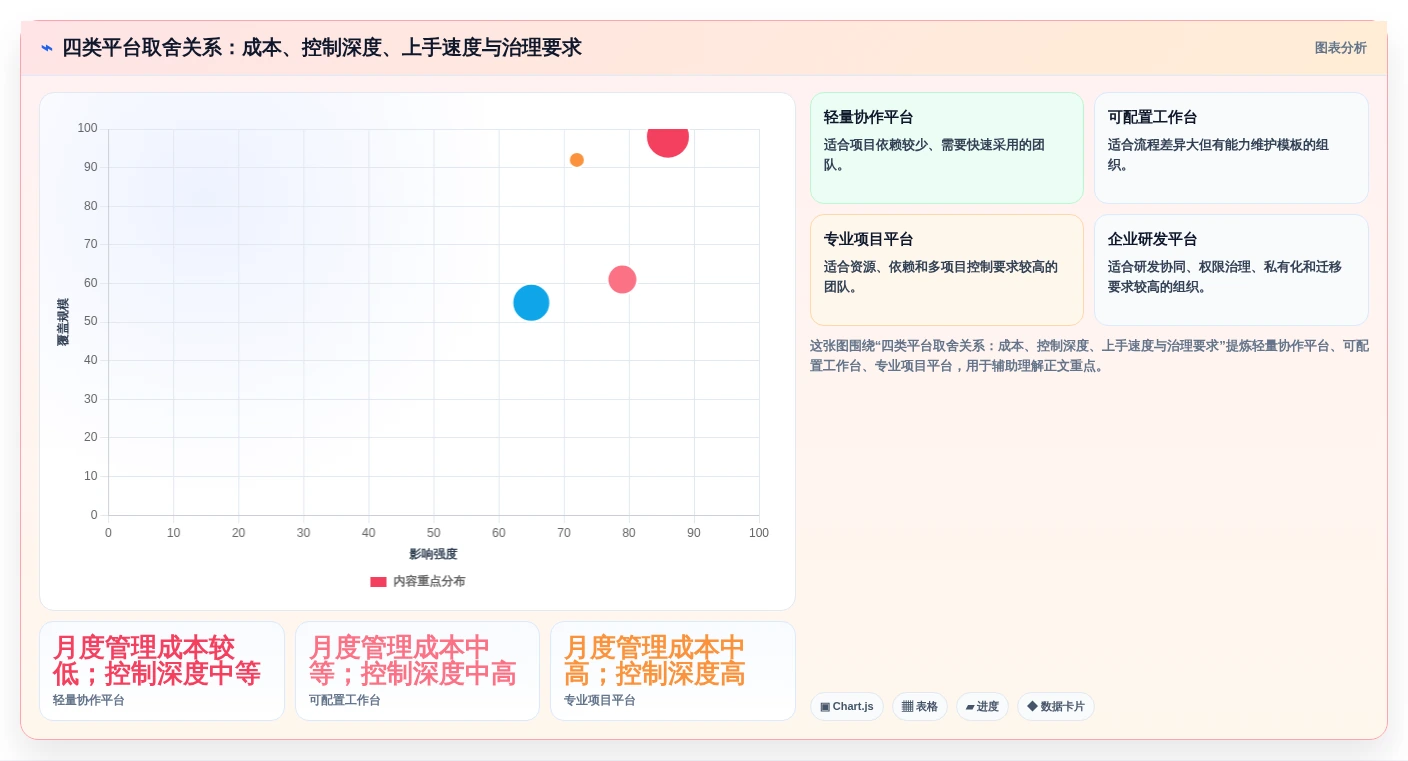Screen dimensions: 1408x761
Task: Click the summary paragraph starting 这张图围绕
Action: click(x=1089, y=356)
